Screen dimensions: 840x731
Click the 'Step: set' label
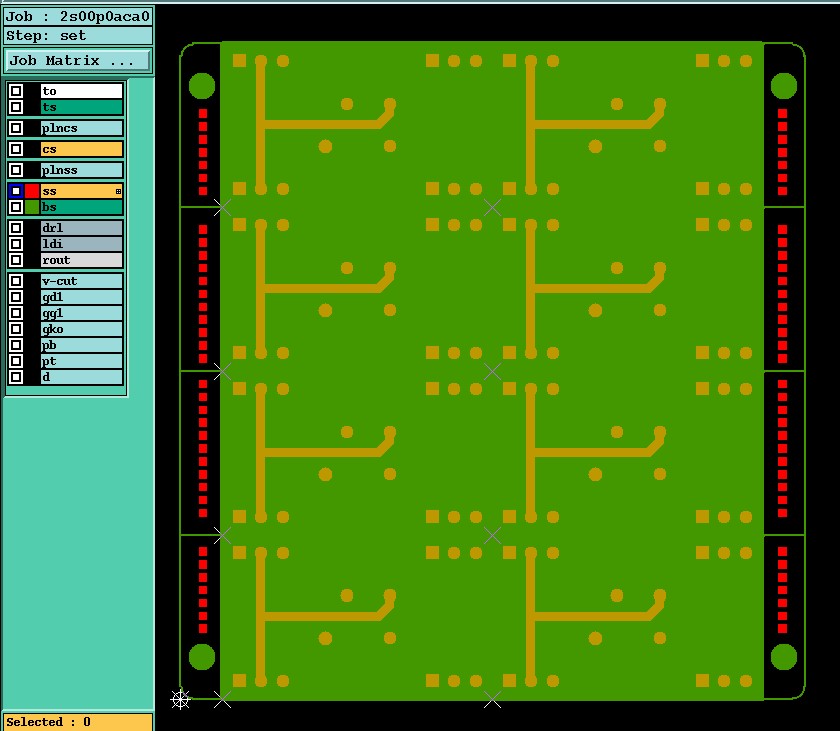click(x=78, y=36)
